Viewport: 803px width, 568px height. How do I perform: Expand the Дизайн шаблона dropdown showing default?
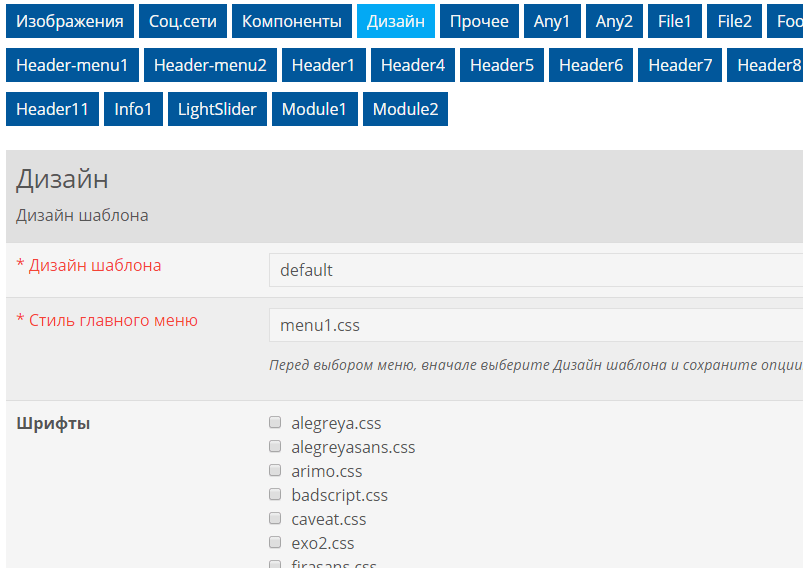tap(536, 270)
